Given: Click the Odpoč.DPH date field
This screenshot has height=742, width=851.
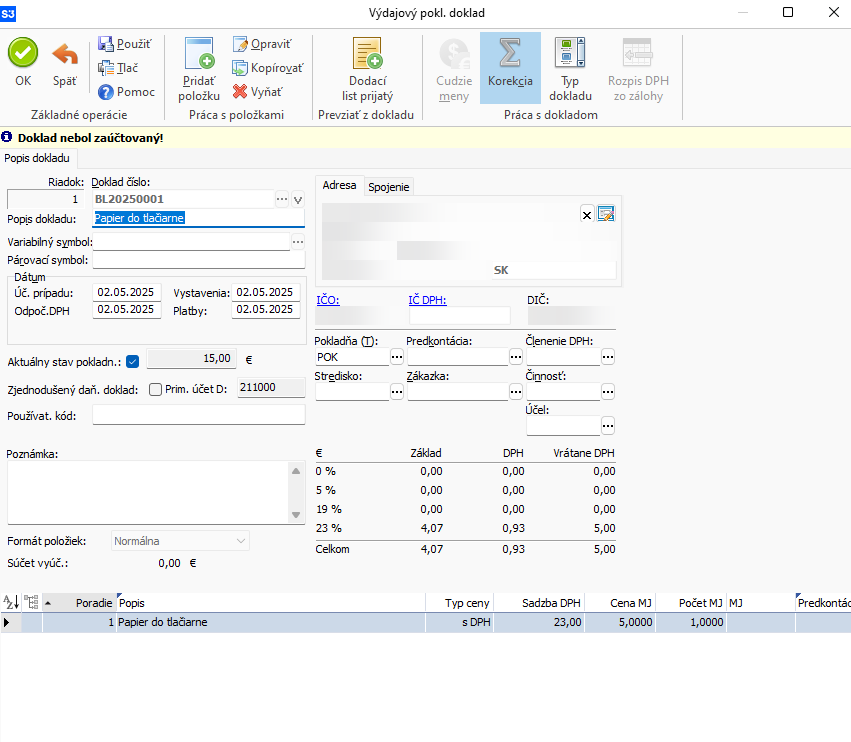Looking at the screenshot, I should [126, 310].
